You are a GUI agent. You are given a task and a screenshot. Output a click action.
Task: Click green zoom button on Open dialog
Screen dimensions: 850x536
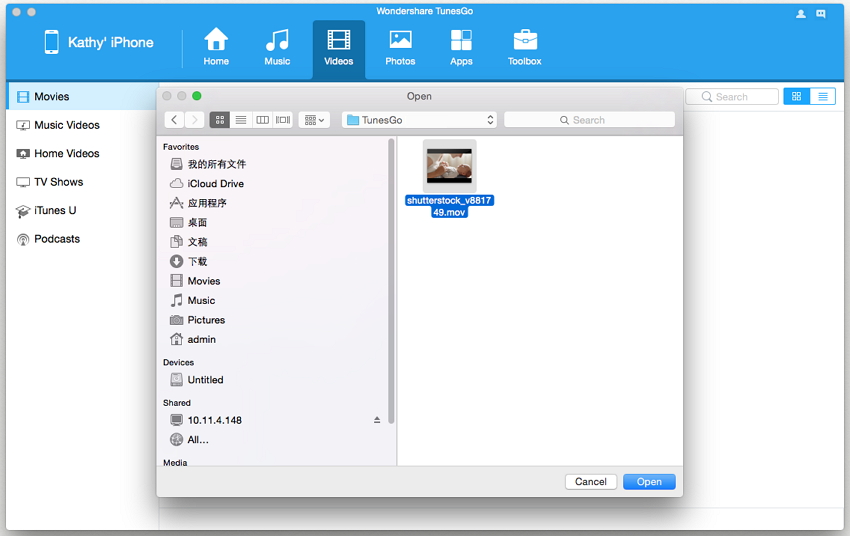197,96
